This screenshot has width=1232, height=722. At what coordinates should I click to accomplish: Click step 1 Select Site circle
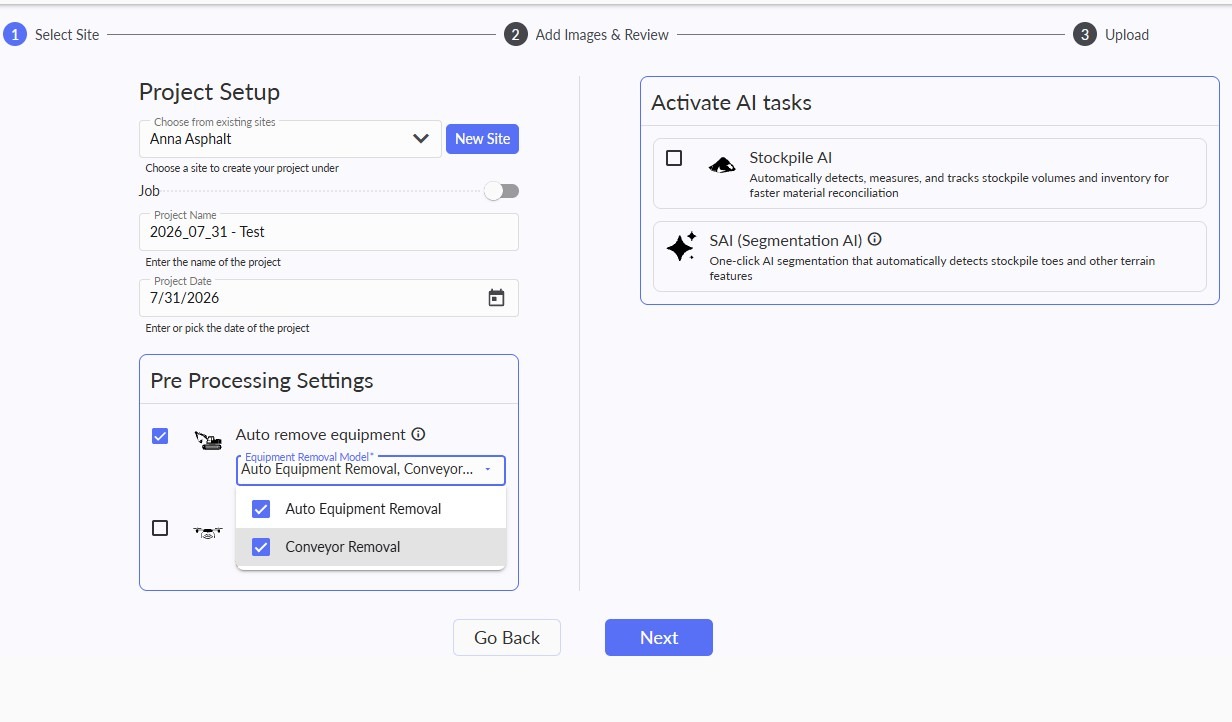(x=14, y=35)
